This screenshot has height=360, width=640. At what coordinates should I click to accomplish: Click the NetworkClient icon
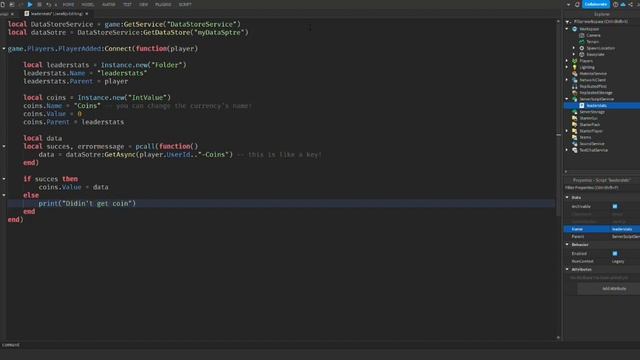pyautogui.click(x=575, y=80)
